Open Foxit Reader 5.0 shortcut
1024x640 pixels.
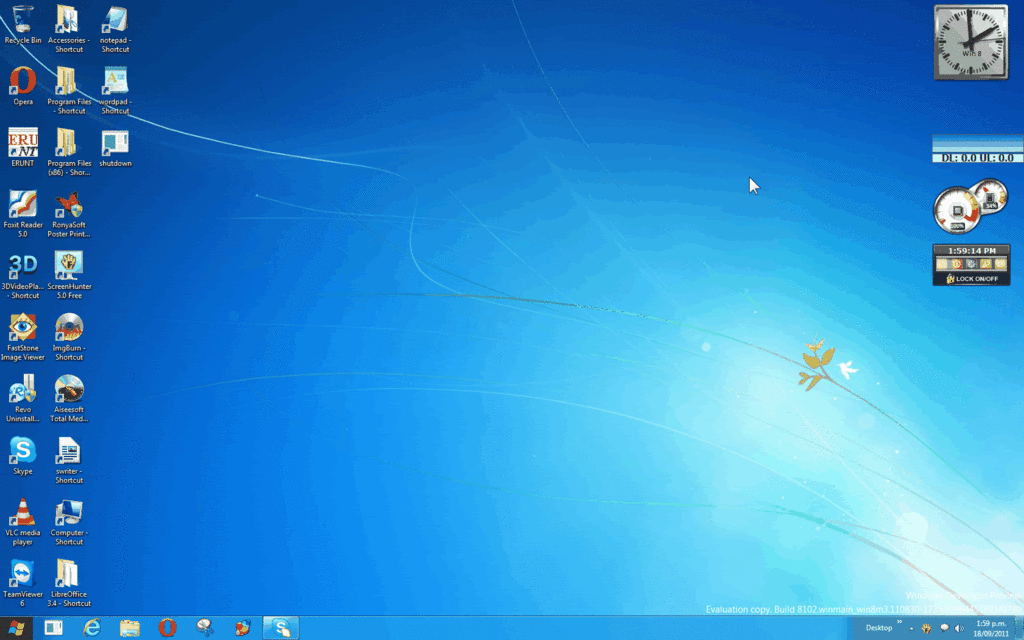(x=22, y=205)
